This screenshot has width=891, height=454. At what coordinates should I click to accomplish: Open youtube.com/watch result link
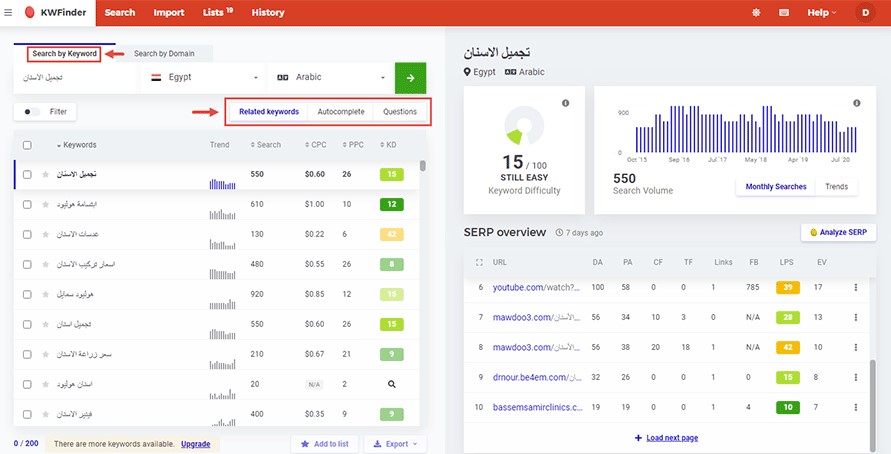point(536,288)
